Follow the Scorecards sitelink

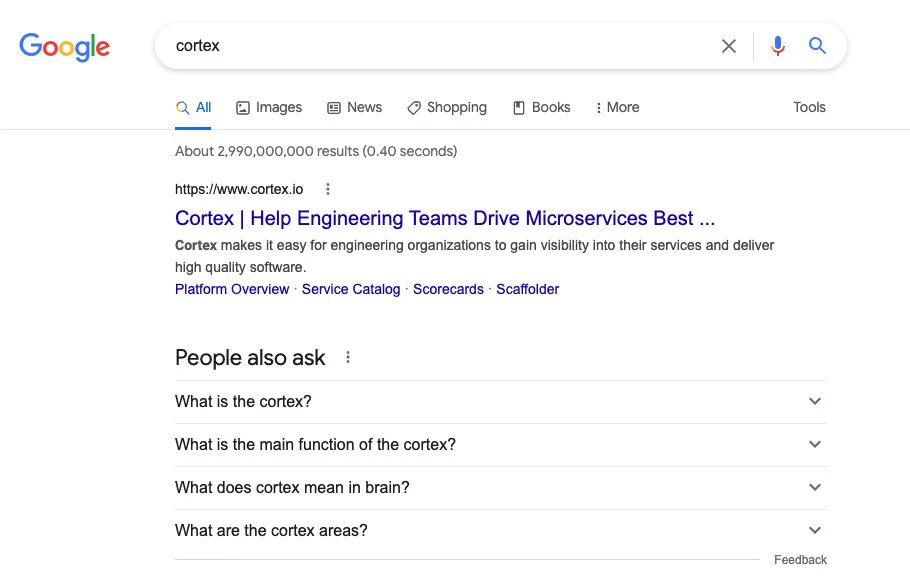[448, 289]
